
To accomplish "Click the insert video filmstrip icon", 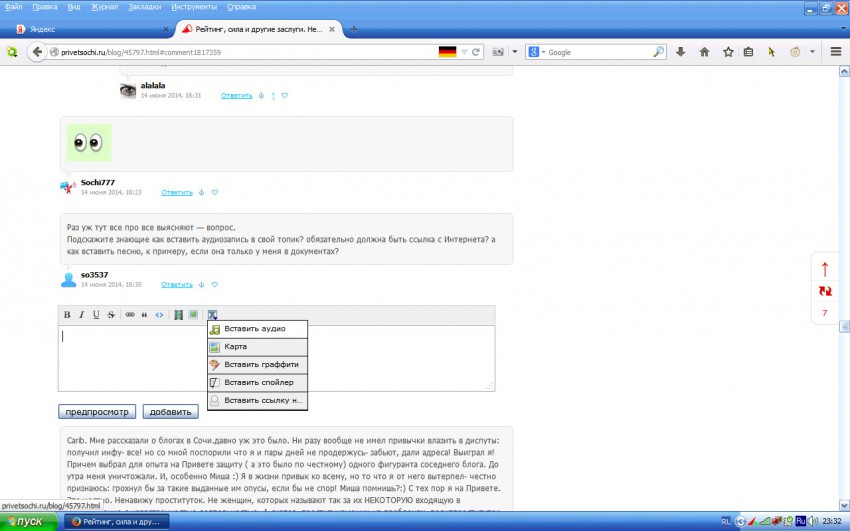I will tap(179, 315).
